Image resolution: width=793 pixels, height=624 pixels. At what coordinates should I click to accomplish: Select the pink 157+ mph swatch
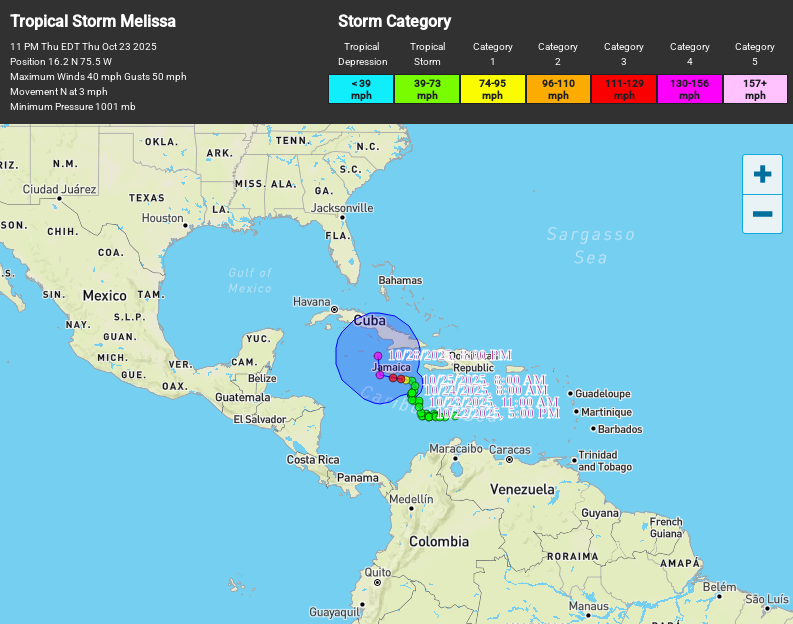tap(755, 89)
